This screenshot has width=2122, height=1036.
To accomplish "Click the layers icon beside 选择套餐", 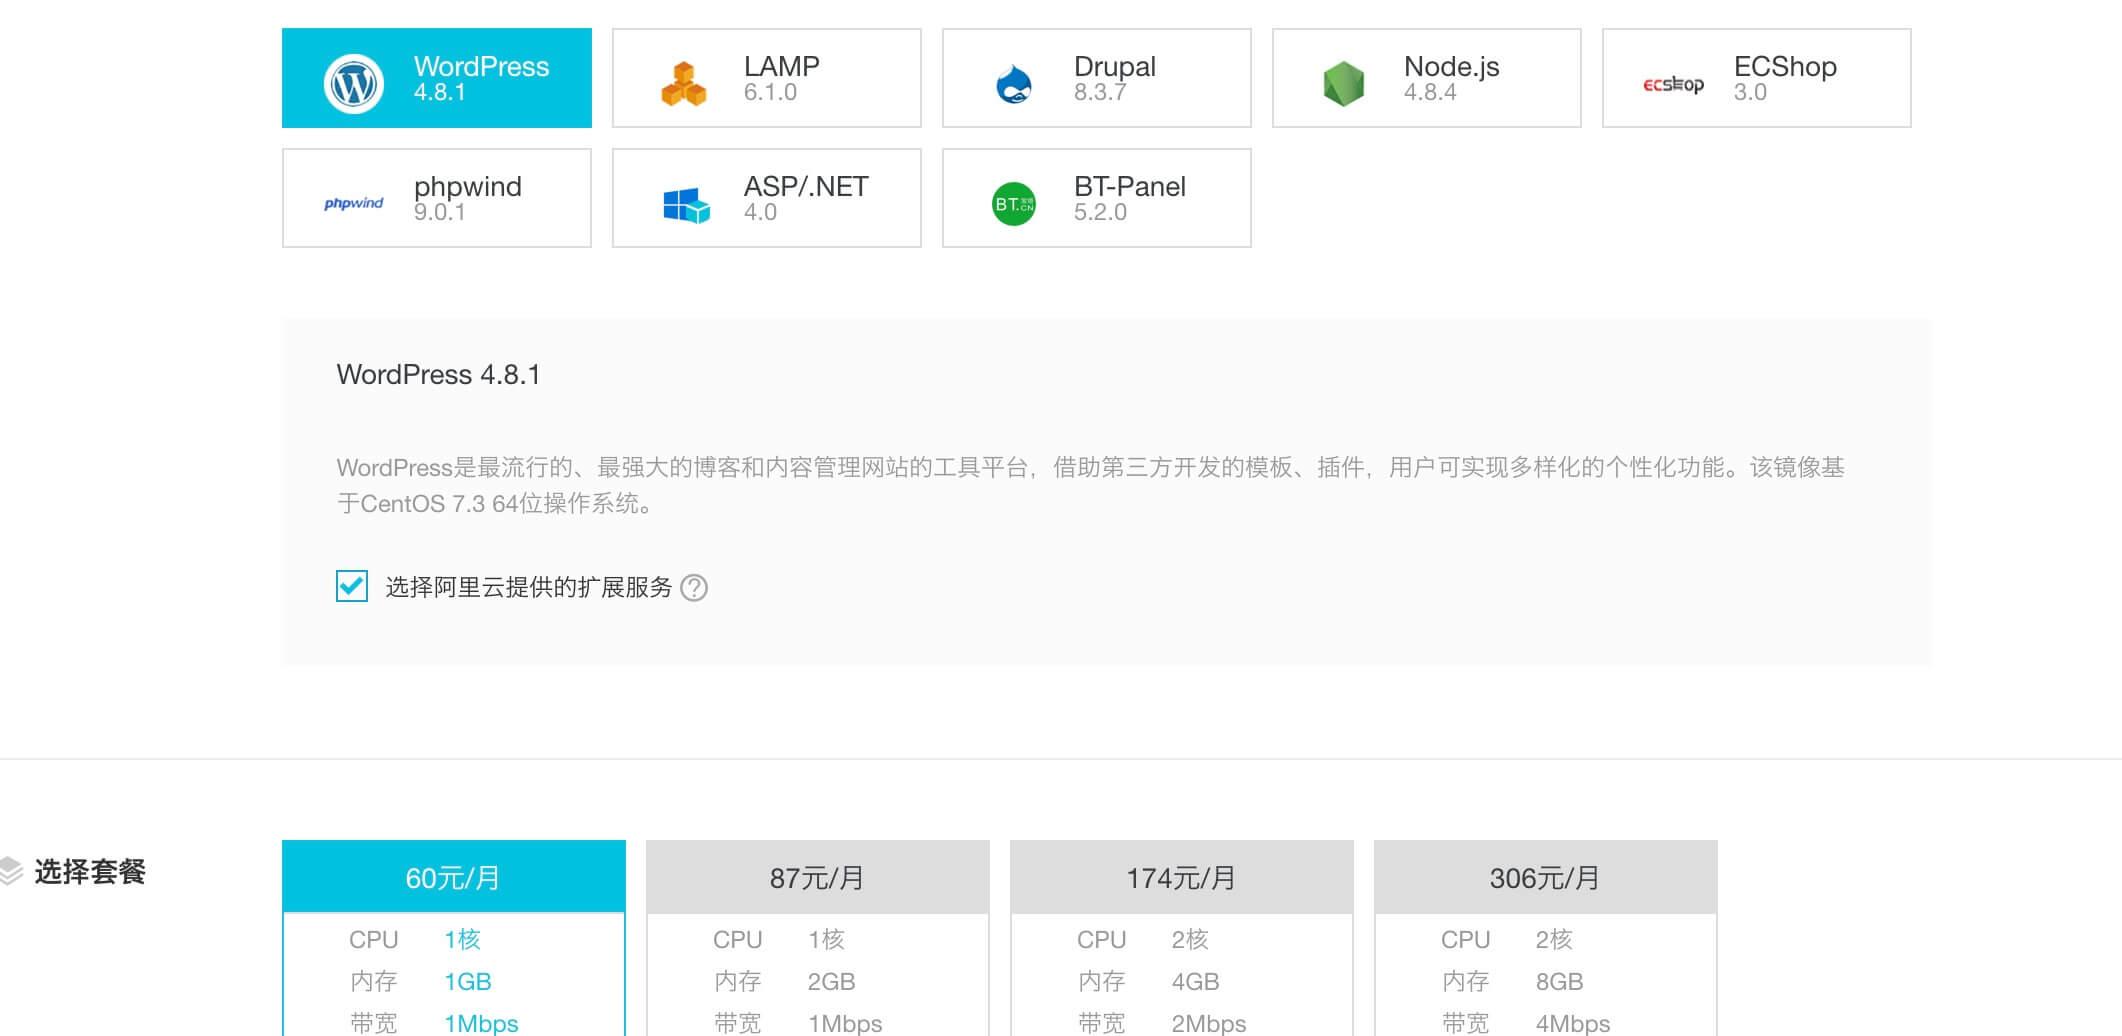I will (x=10, y=871).
